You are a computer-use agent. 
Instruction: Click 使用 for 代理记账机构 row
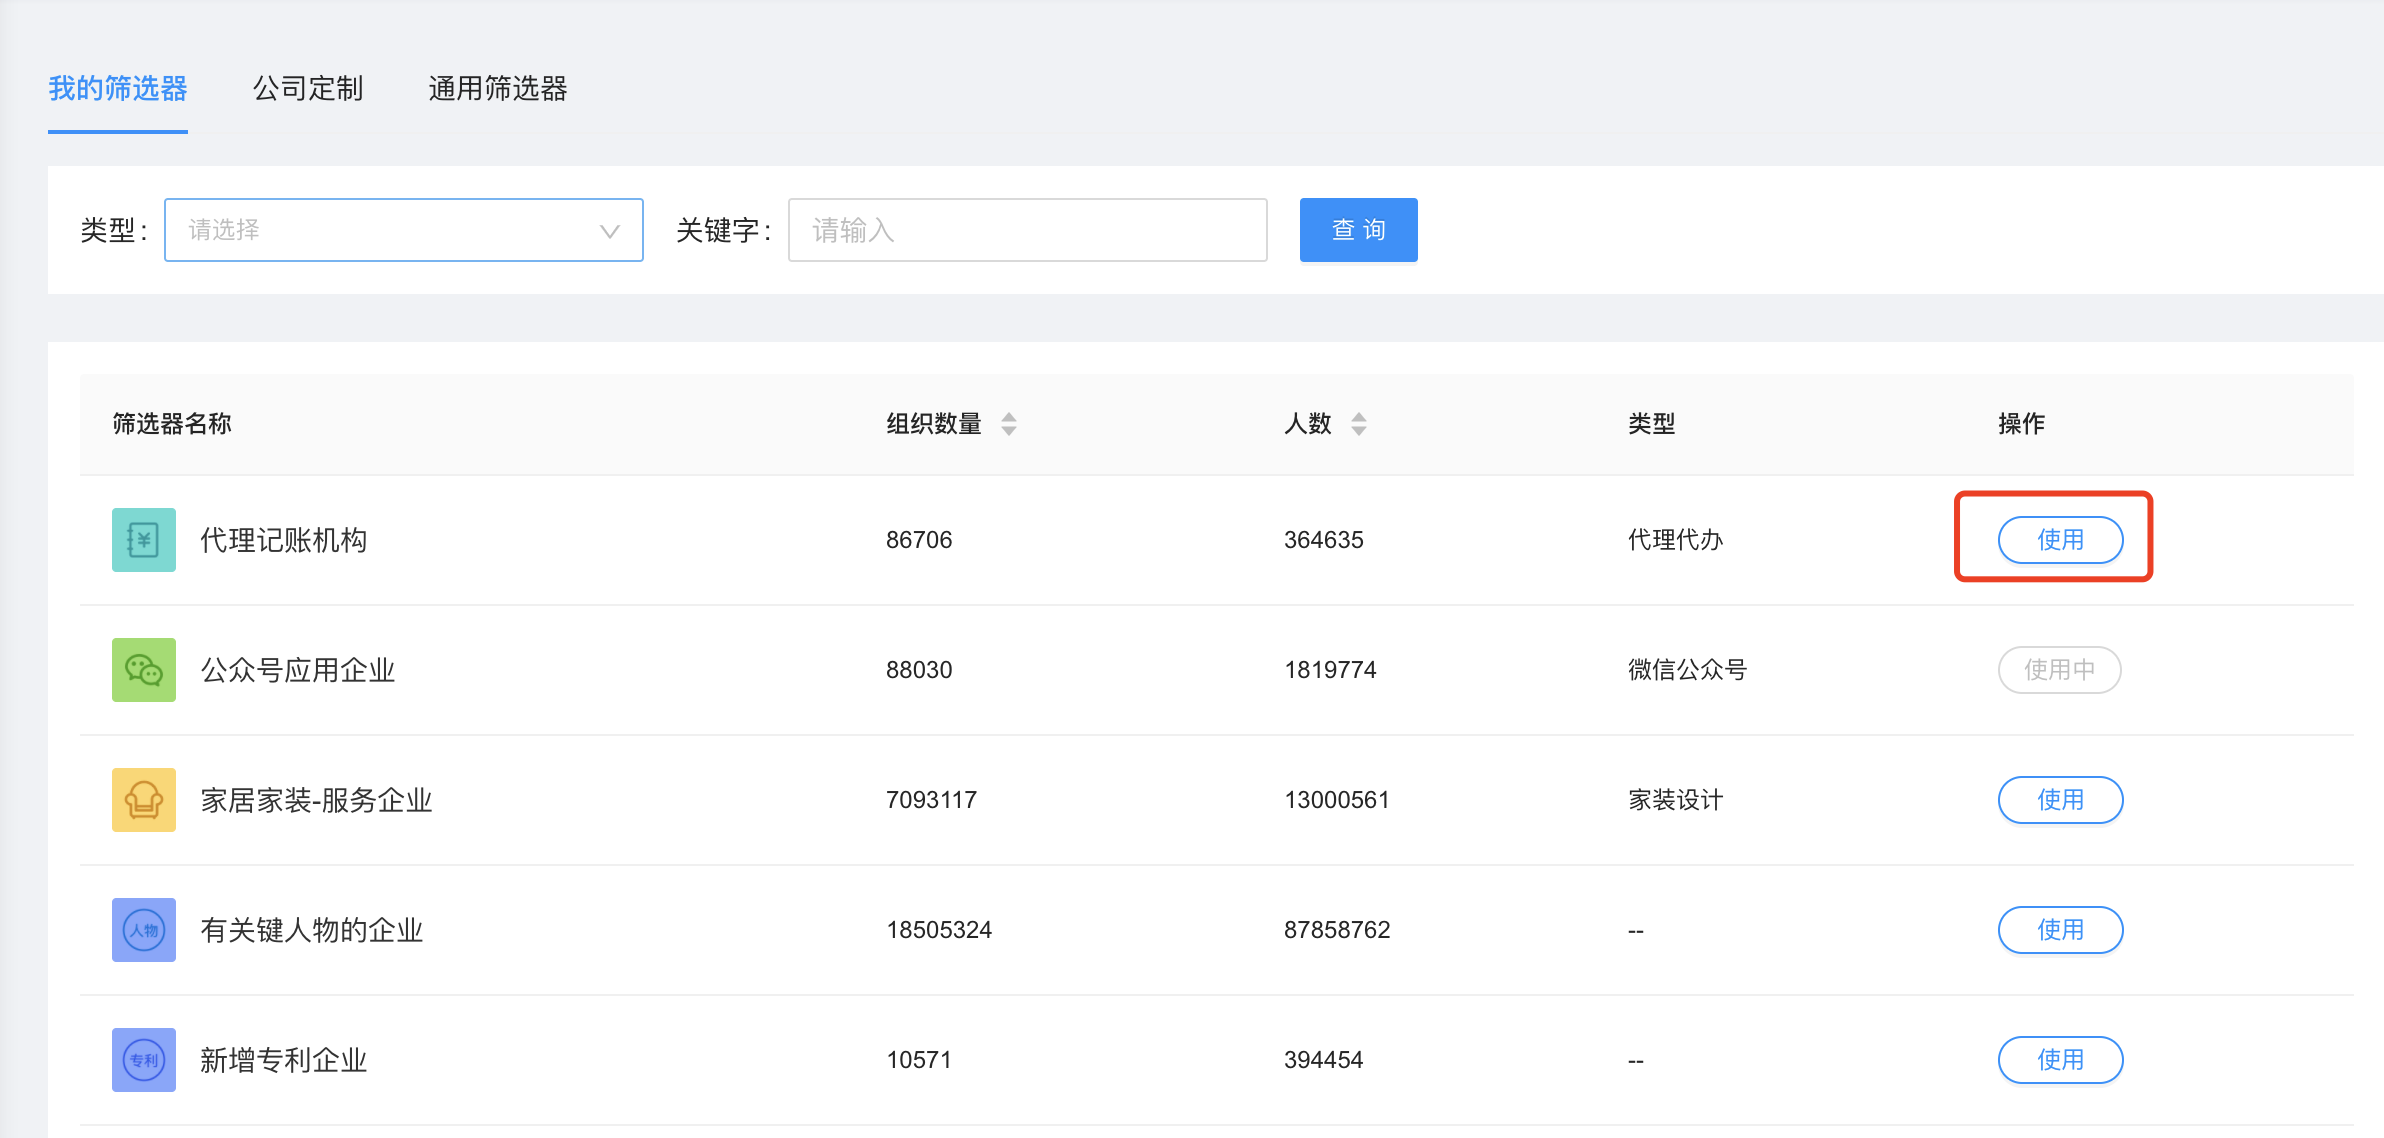(2060, 540)
